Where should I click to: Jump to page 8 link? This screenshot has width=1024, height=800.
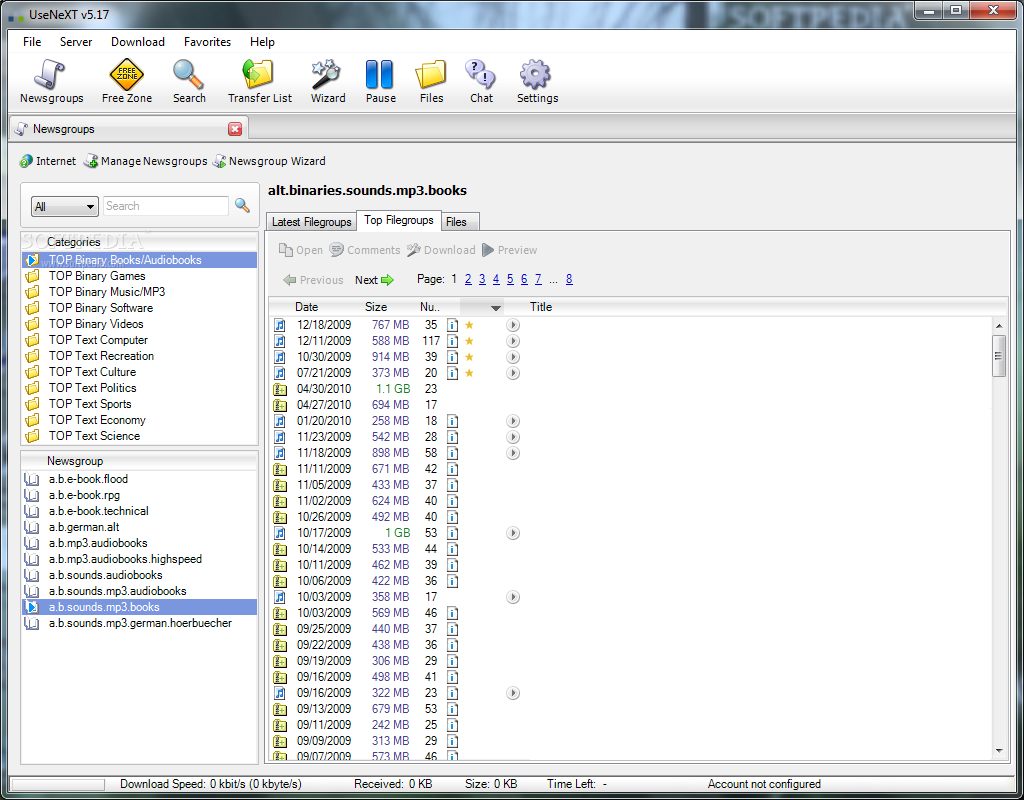569,279
